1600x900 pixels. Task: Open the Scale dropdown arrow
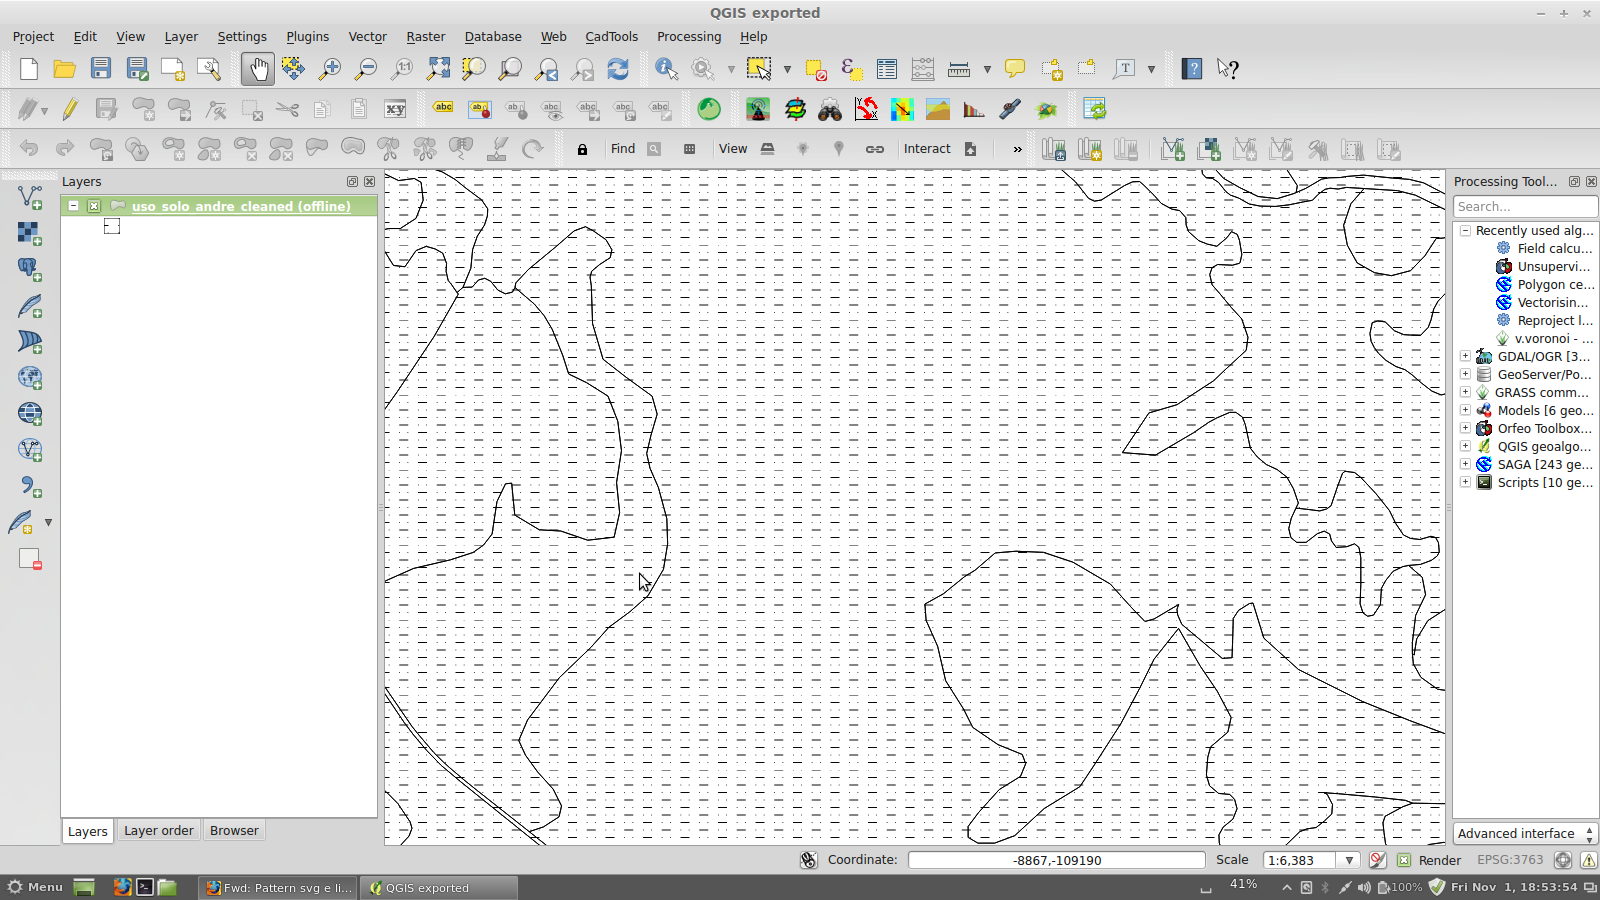(1349, 860)
